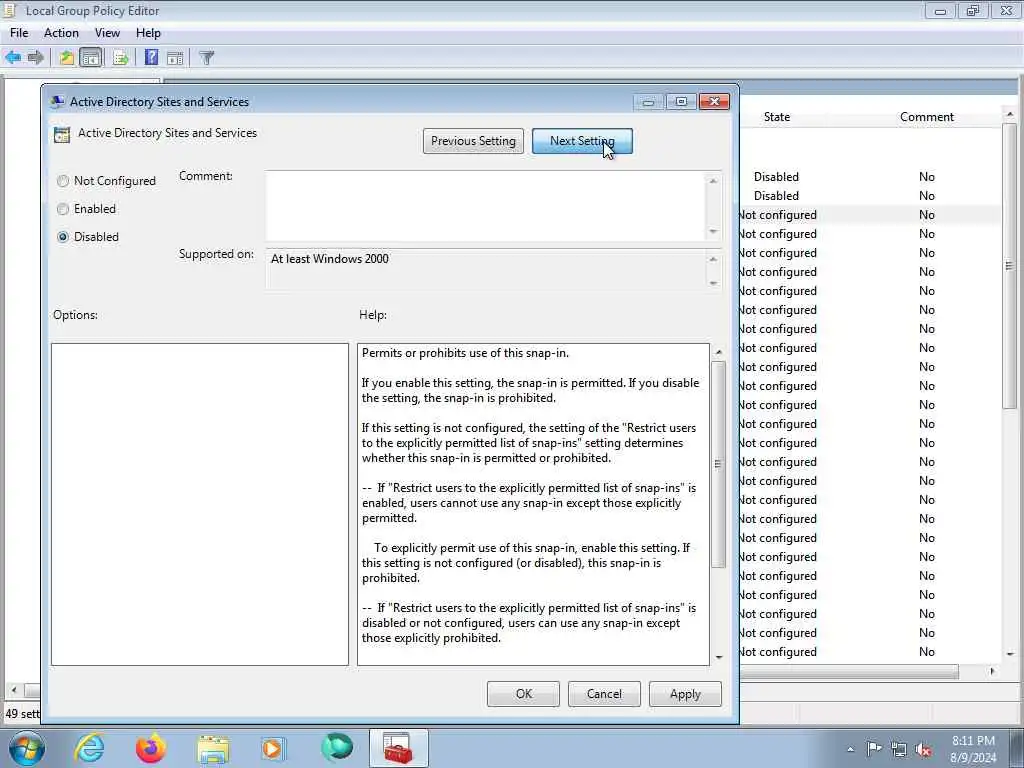The image size is (1024, 768).
Task: Click the settings list scroll up arrow
Action: [1010, 115]
